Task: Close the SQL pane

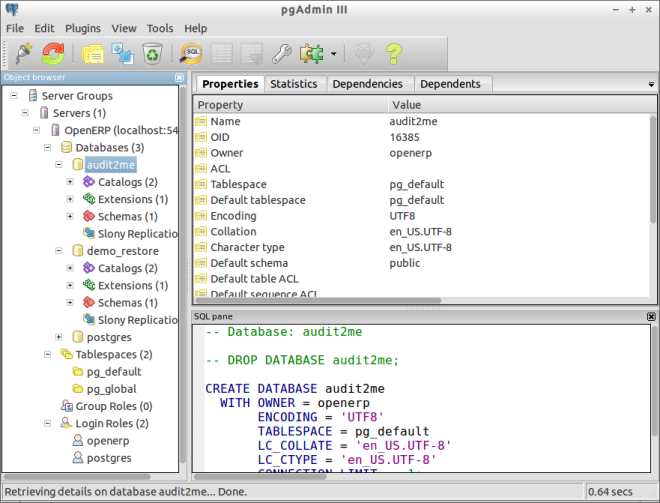Action: [651, 316]
